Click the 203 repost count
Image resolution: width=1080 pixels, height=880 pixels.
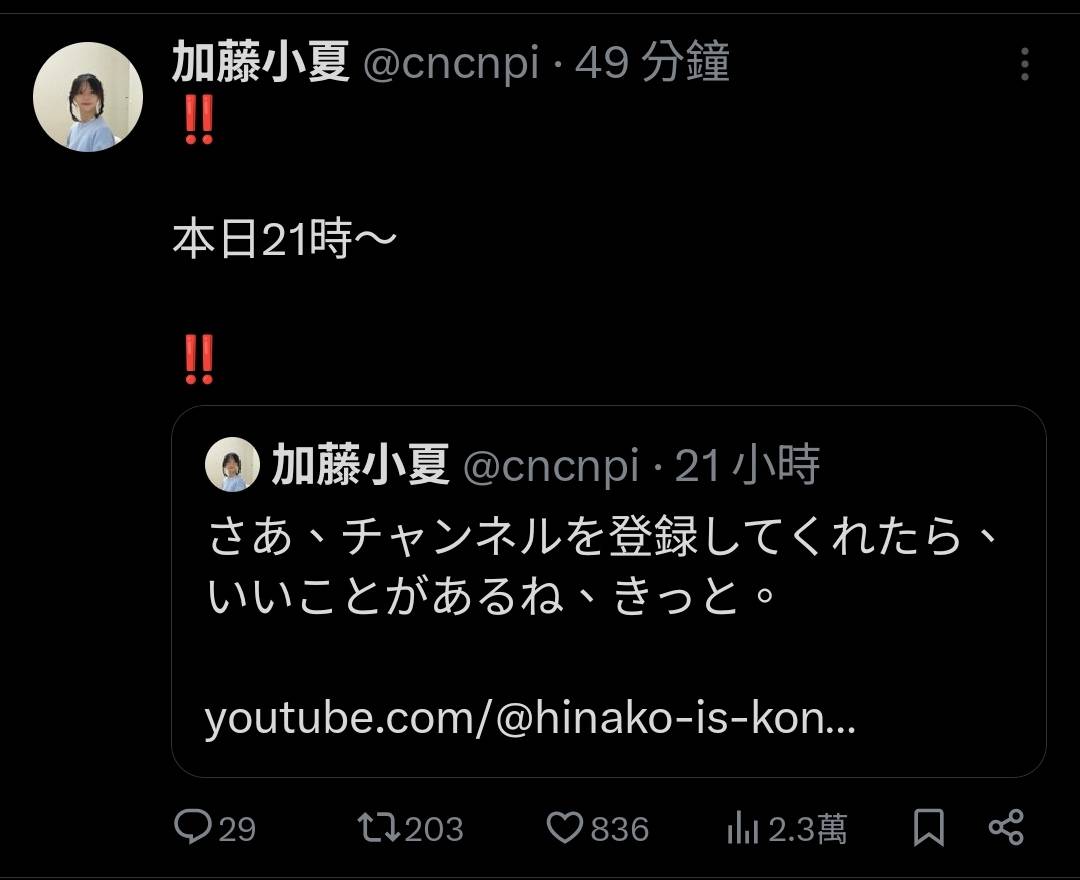click(x=434, y=829)
